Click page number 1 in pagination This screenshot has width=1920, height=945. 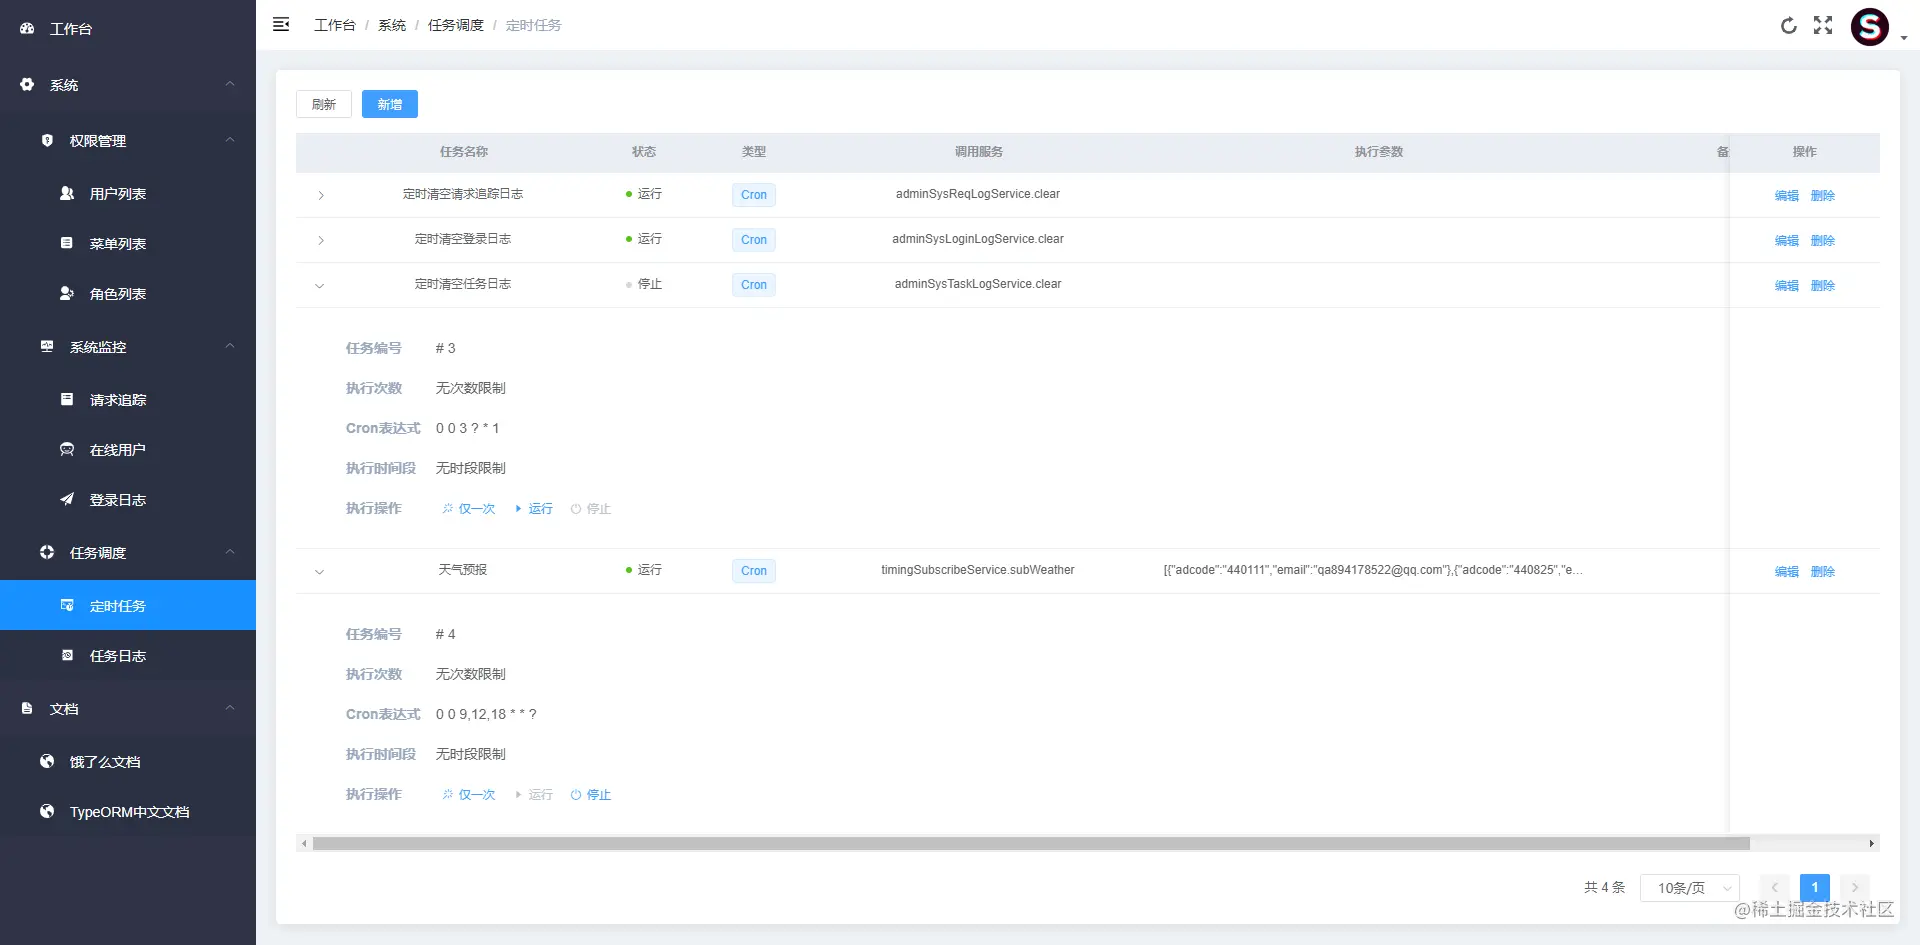pos(1815,888)
